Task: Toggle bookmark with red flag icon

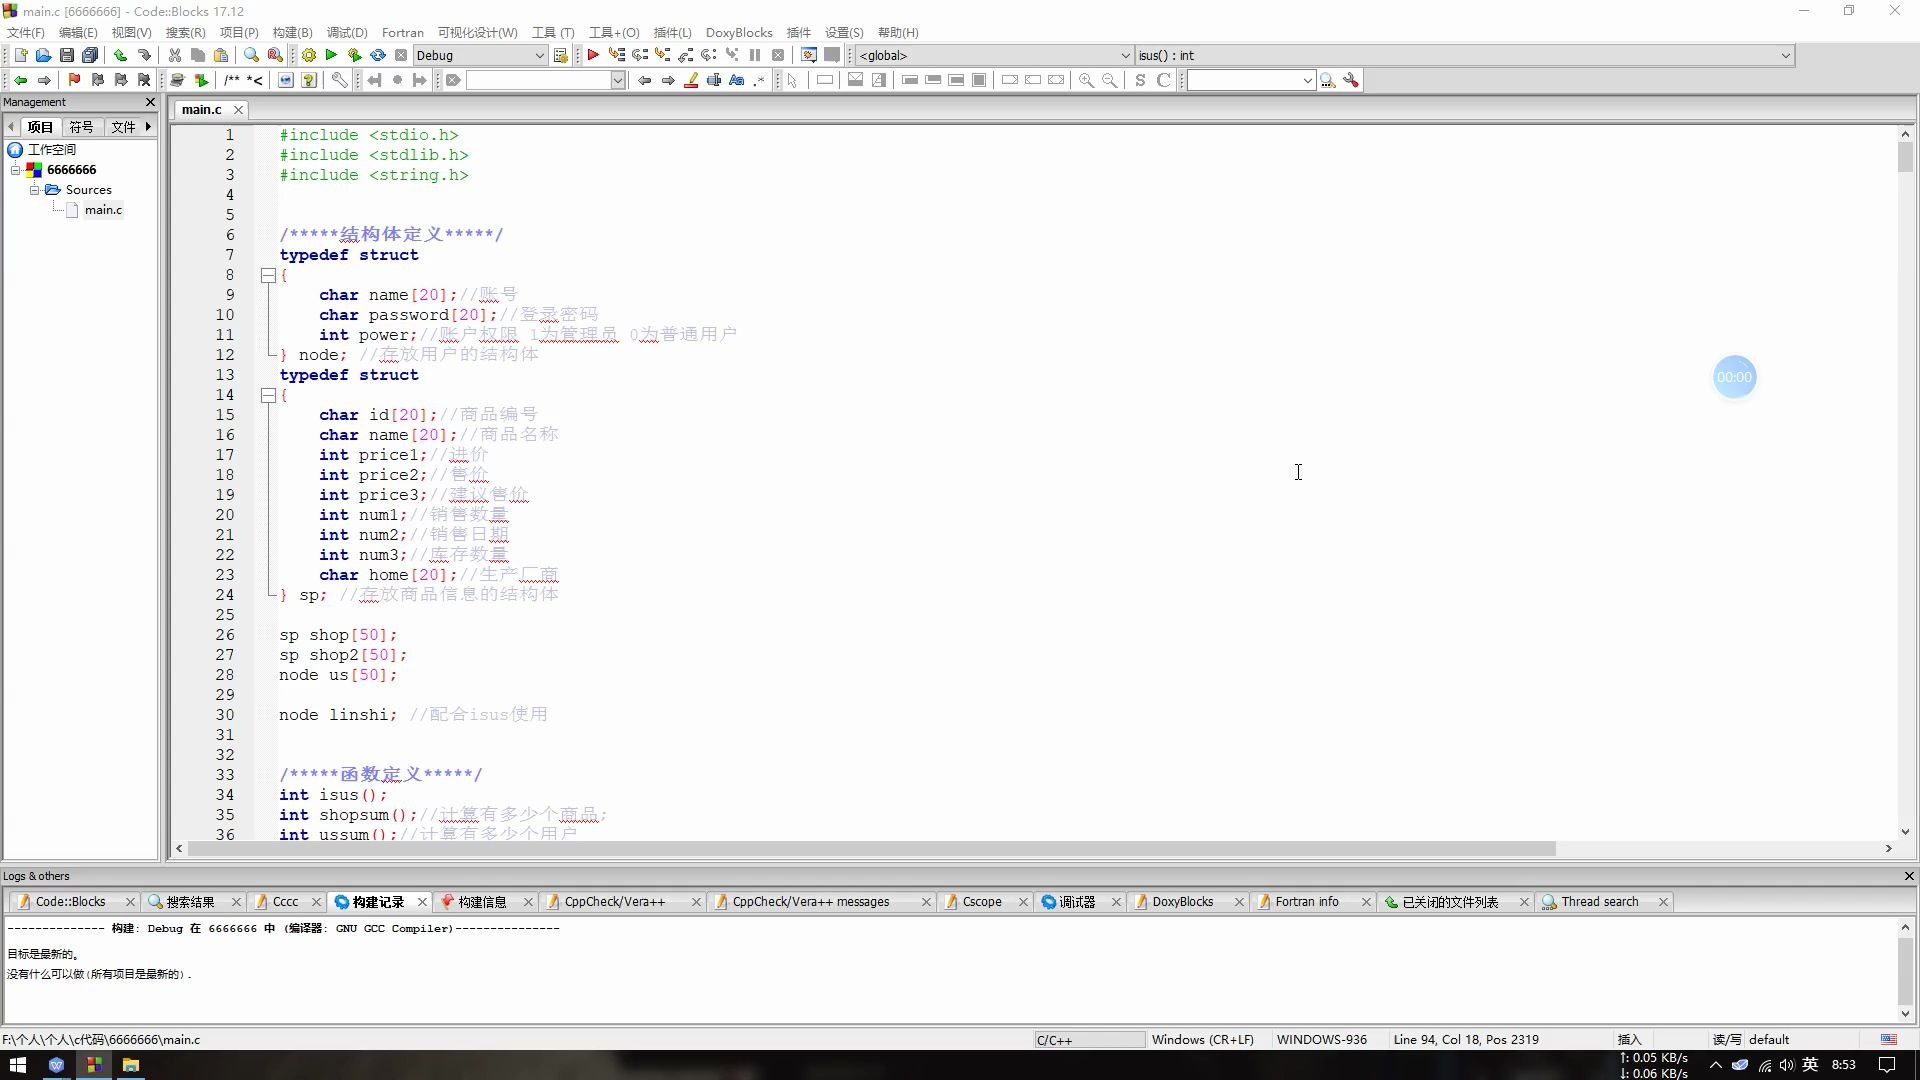Action: (x=74, y=80)
